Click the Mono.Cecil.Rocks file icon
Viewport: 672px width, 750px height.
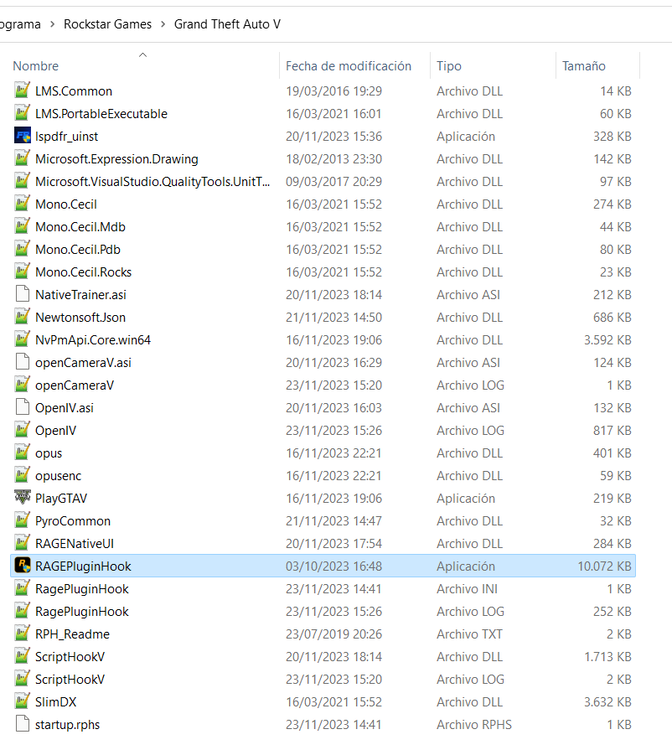click(x=22, y=272)
